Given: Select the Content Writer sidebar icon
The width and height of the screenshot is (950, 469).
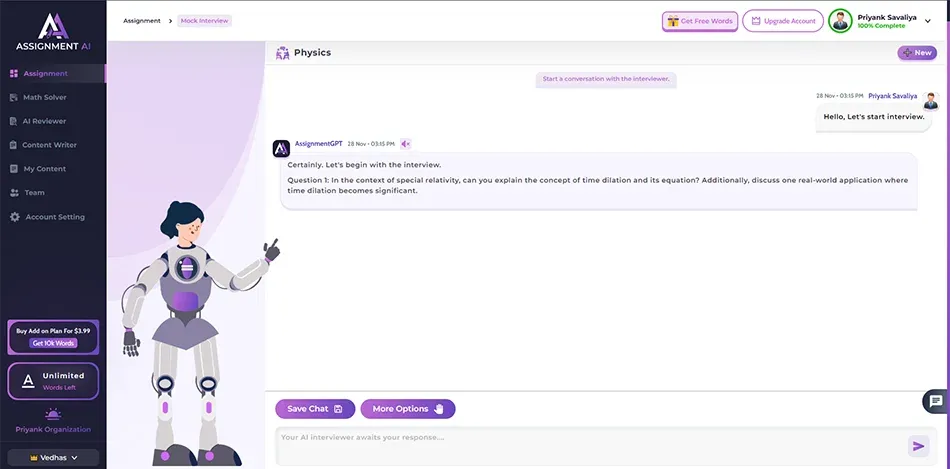Looking at the screenshot, I should 15,145.
